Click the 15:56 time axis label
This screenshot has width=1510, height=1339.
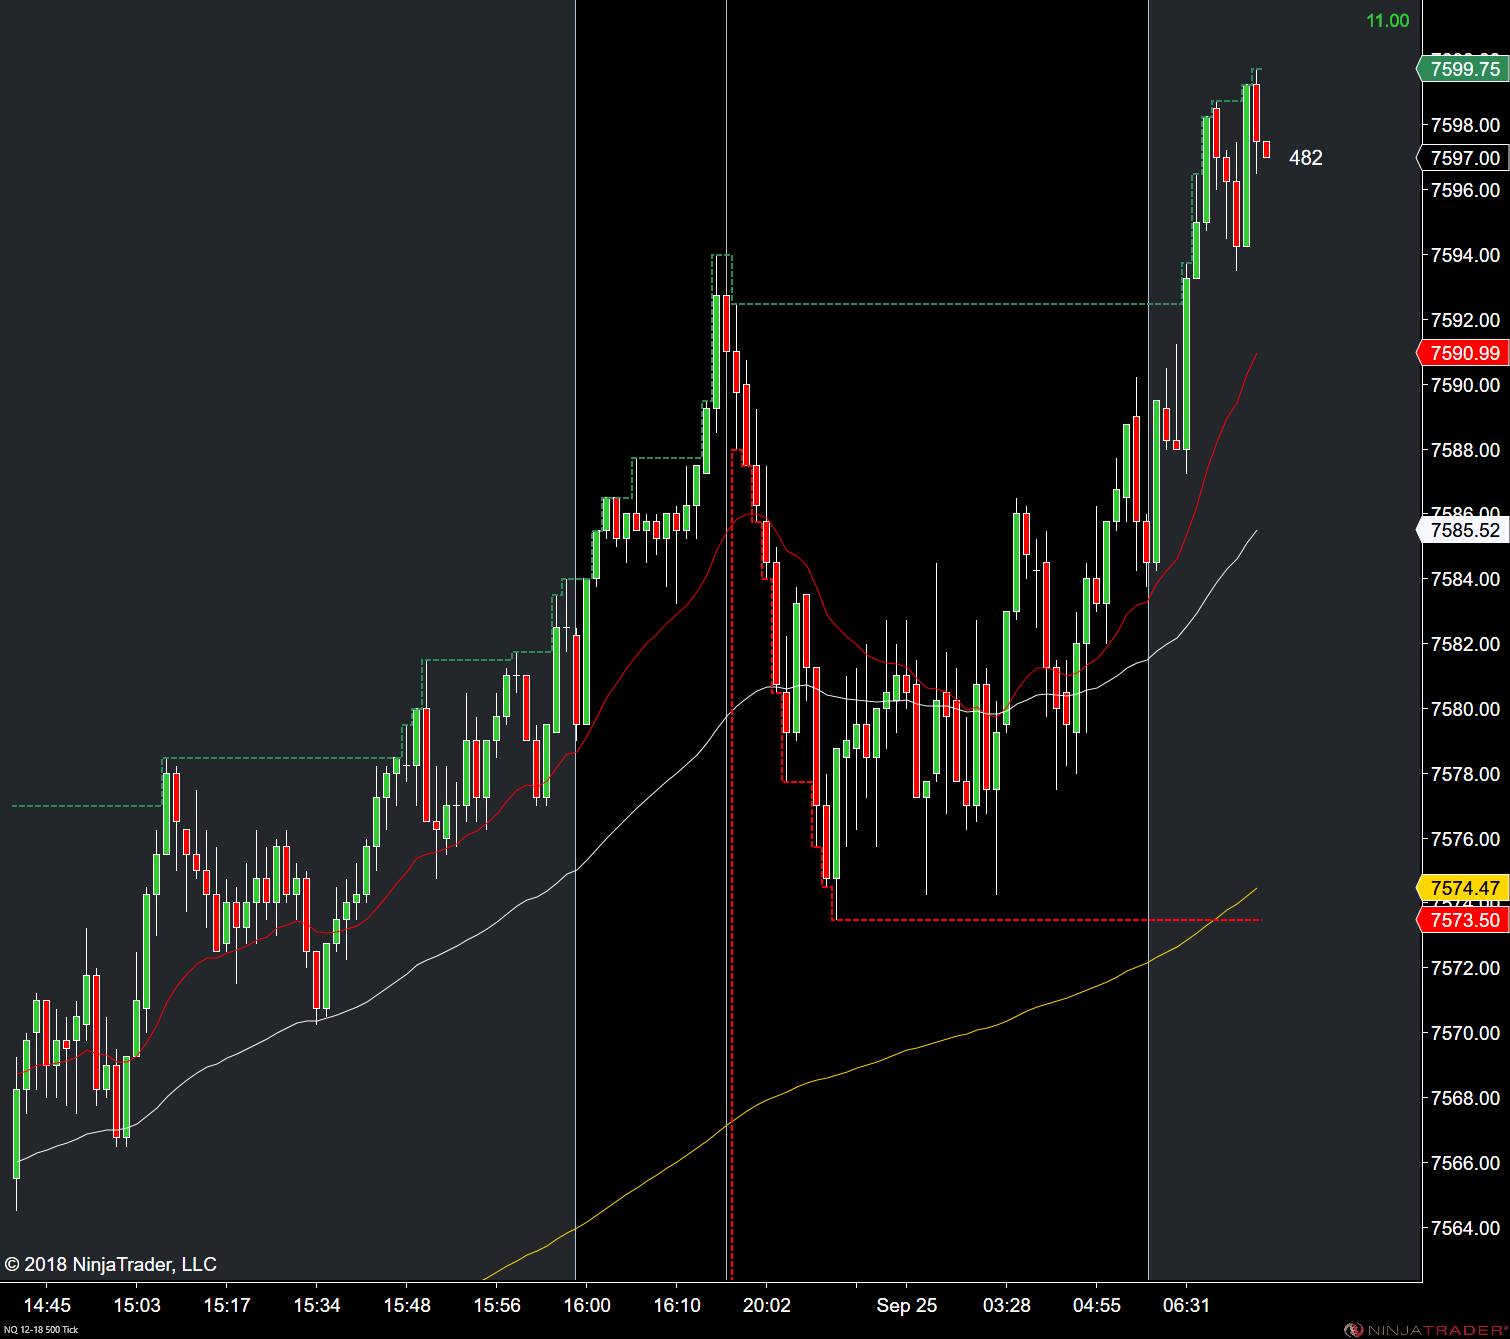click(497, 1305)
